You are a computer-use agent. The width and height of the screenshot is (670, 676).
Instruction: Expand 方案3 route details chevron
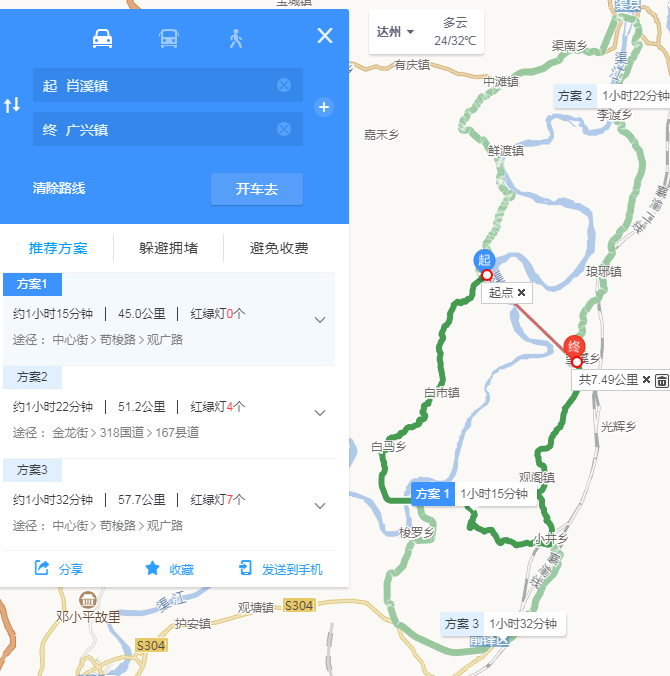click(320, 506)
